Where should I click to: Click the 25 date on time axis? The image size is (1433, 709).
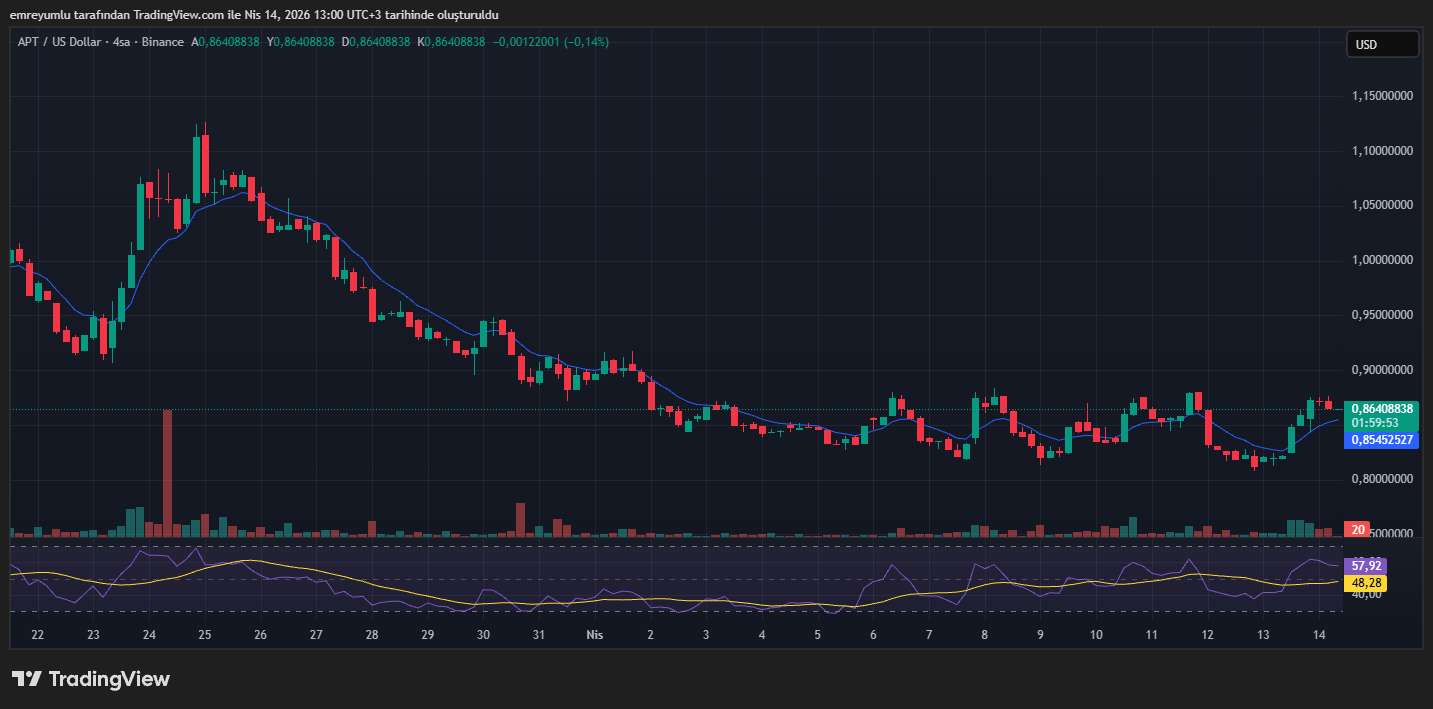click(x=204, y=635)
